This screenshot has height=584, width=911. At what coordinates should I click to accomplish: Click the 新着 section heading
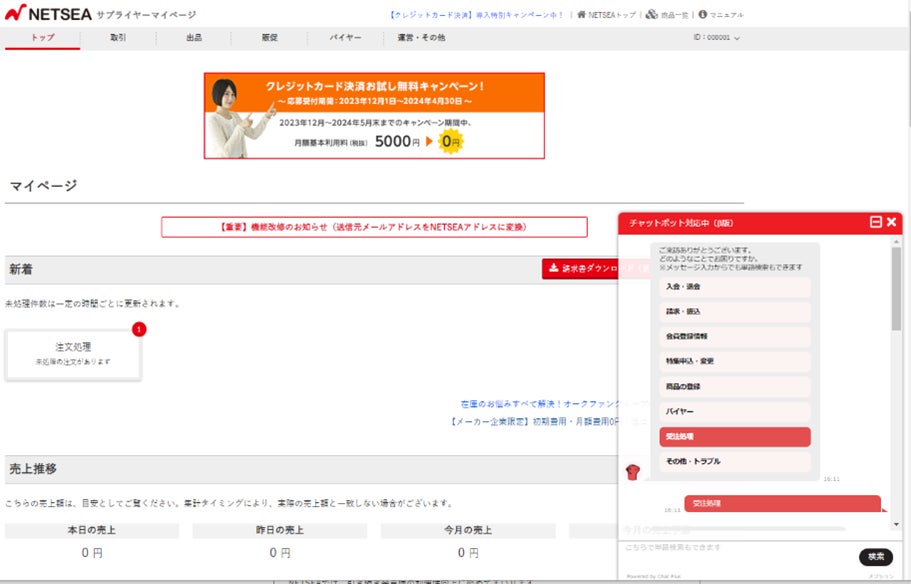[x=21, y=270]
